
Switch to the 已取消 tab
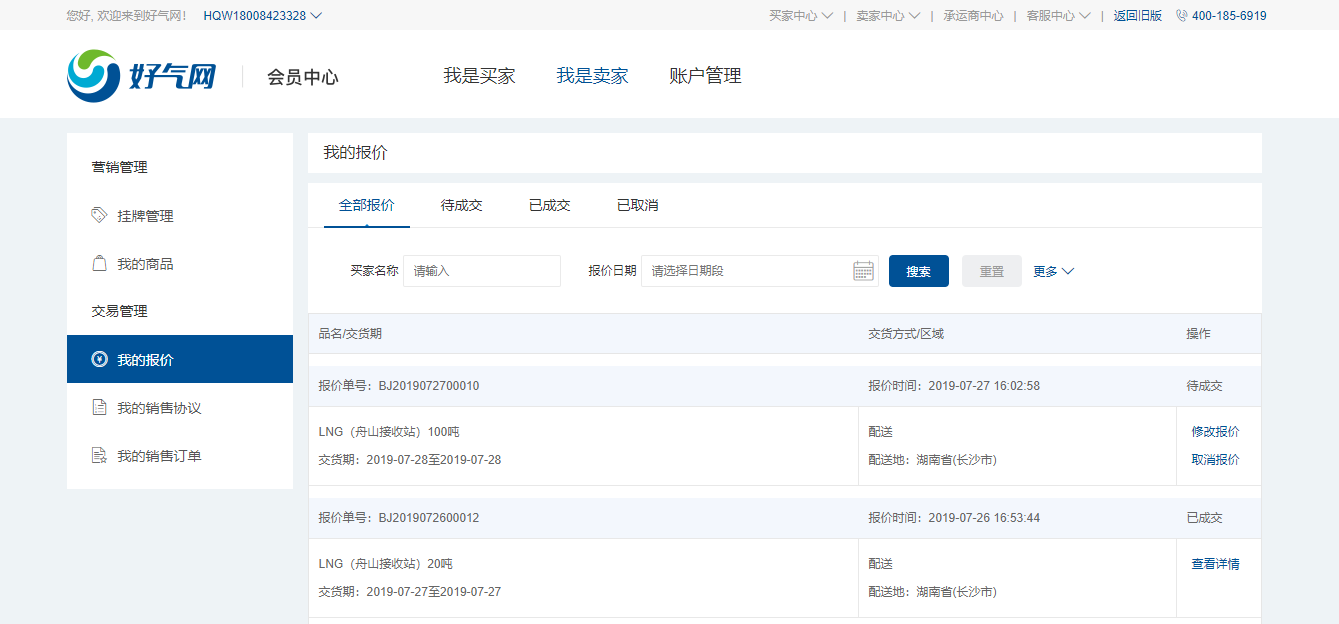point(638,205)
